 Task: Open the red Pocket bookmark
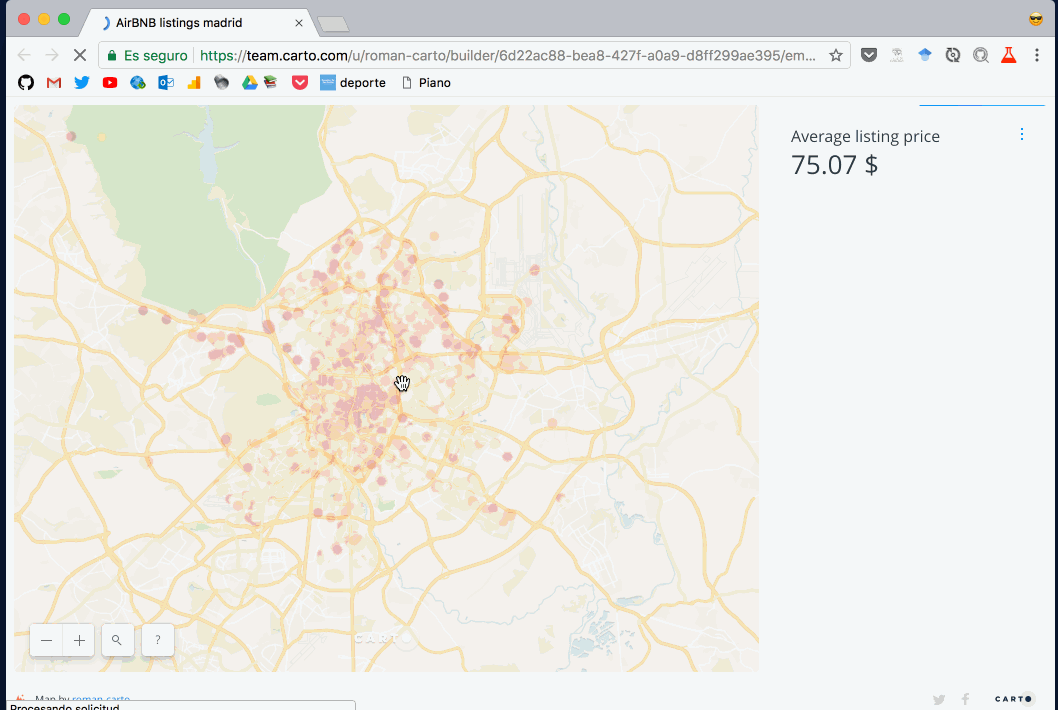tap(300, 82)
